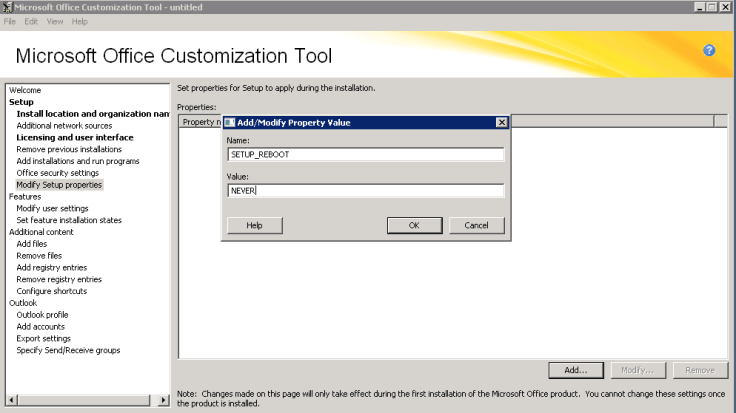736x413 pixels.
Task: Click the Add... button below properties list
Action: [x=575, y=370]
